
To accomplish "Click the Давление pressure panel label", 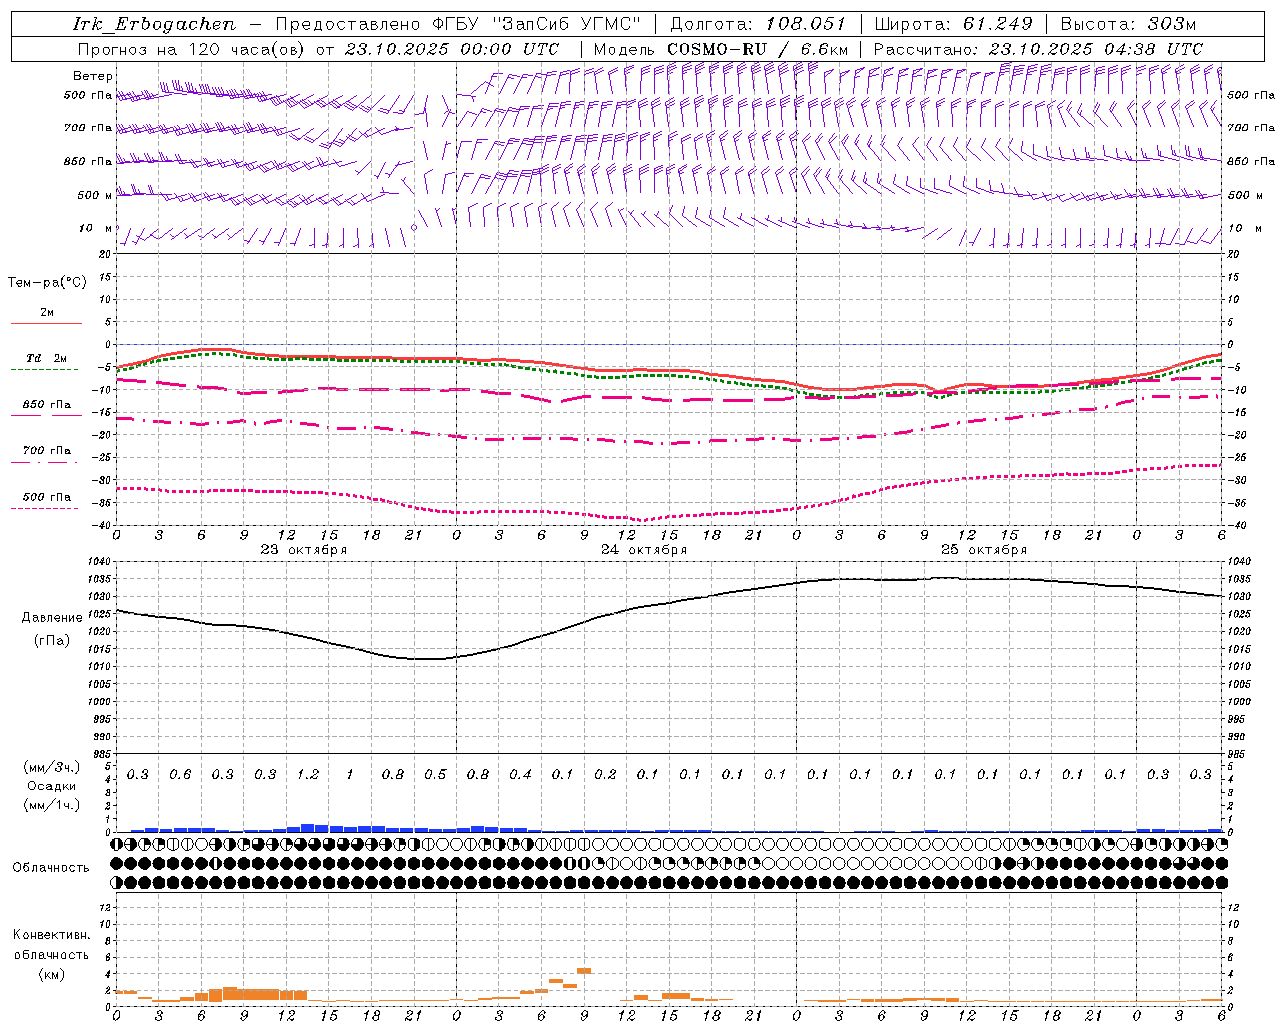I will [52, 618].
